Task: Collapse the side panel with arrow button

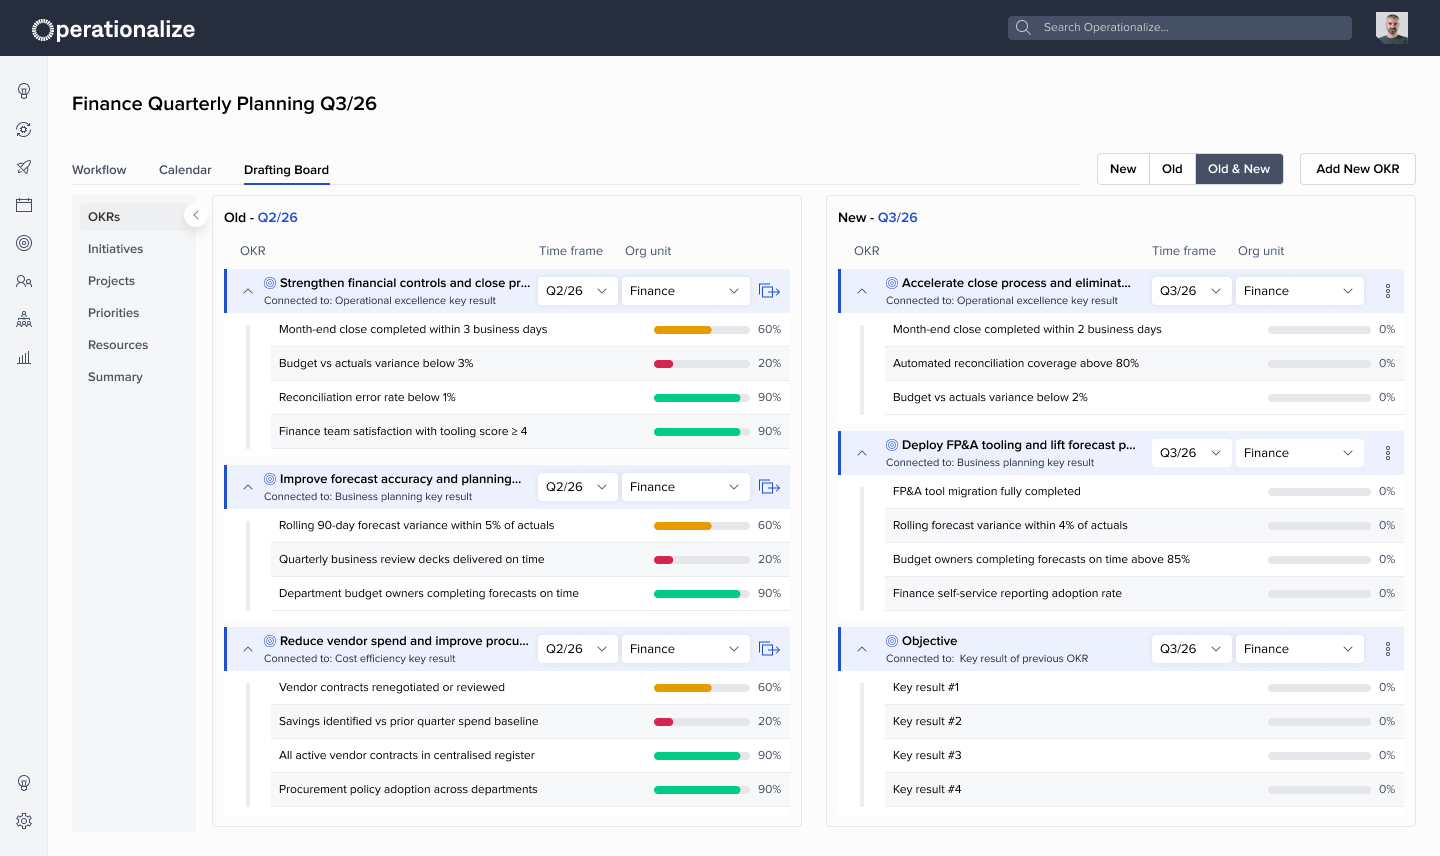Action: coord(196,215)
